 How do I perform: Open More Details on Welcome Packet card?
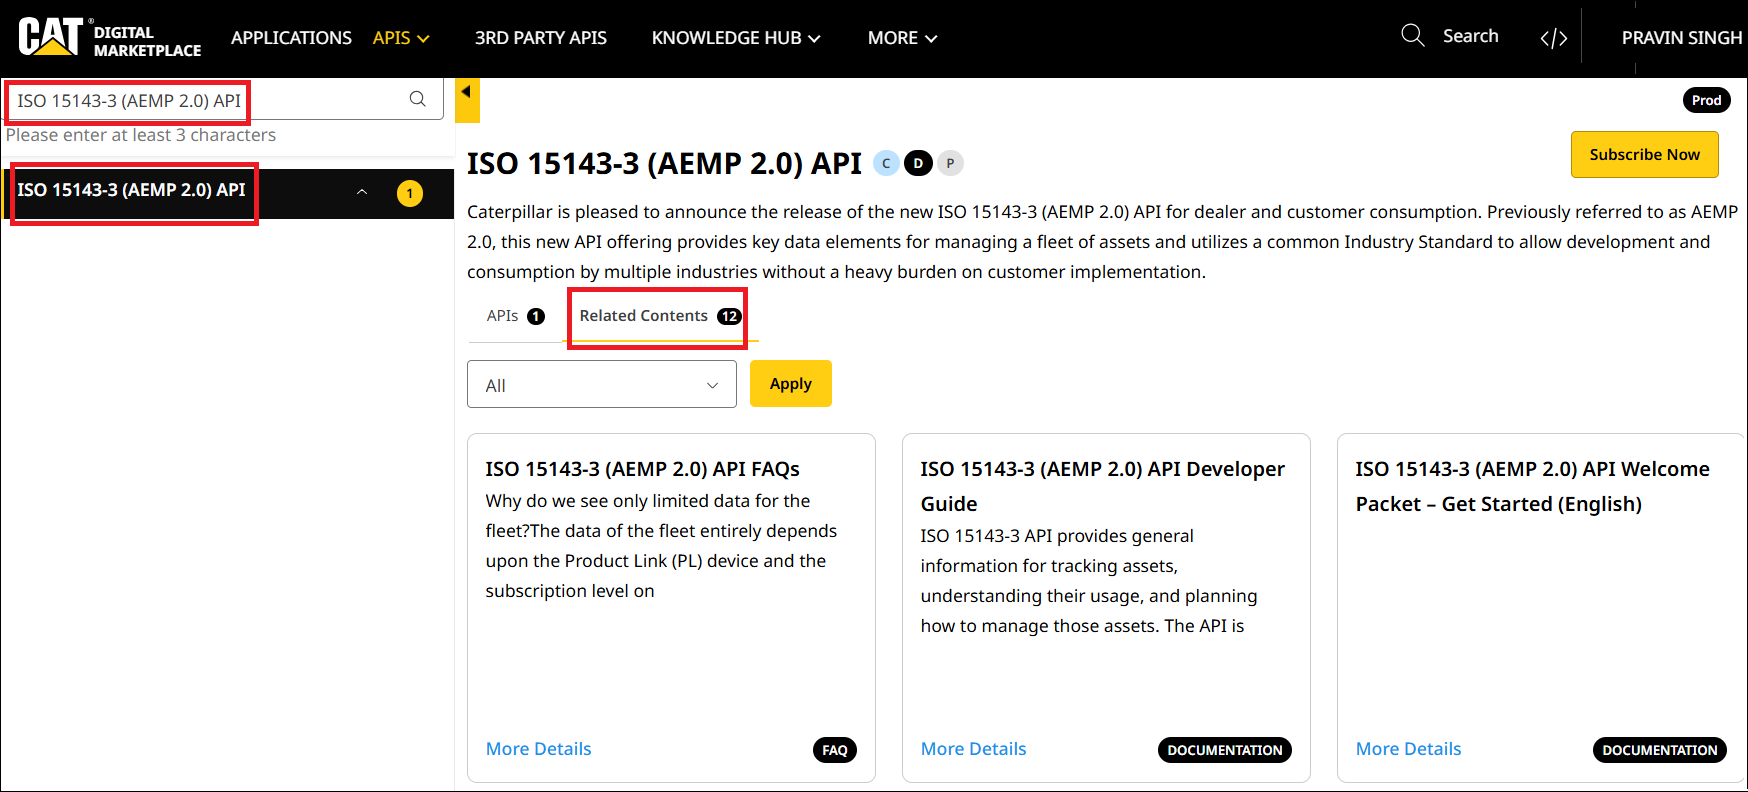pos(1408,749)
